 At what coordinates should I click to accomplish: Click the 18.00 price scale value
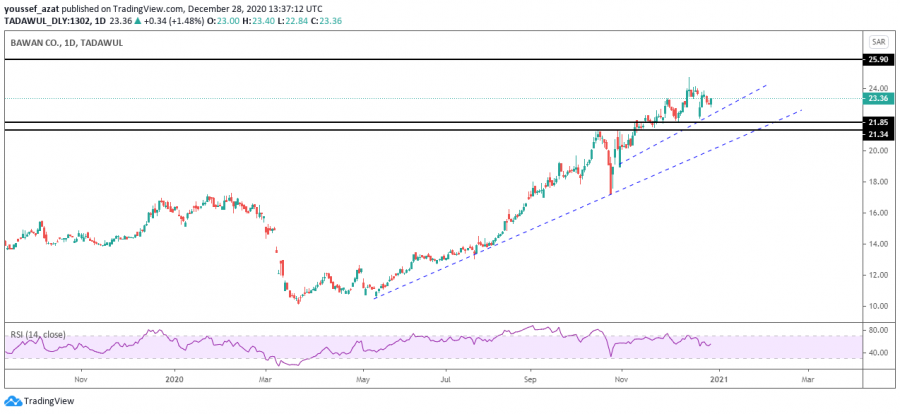pos(878,182)
